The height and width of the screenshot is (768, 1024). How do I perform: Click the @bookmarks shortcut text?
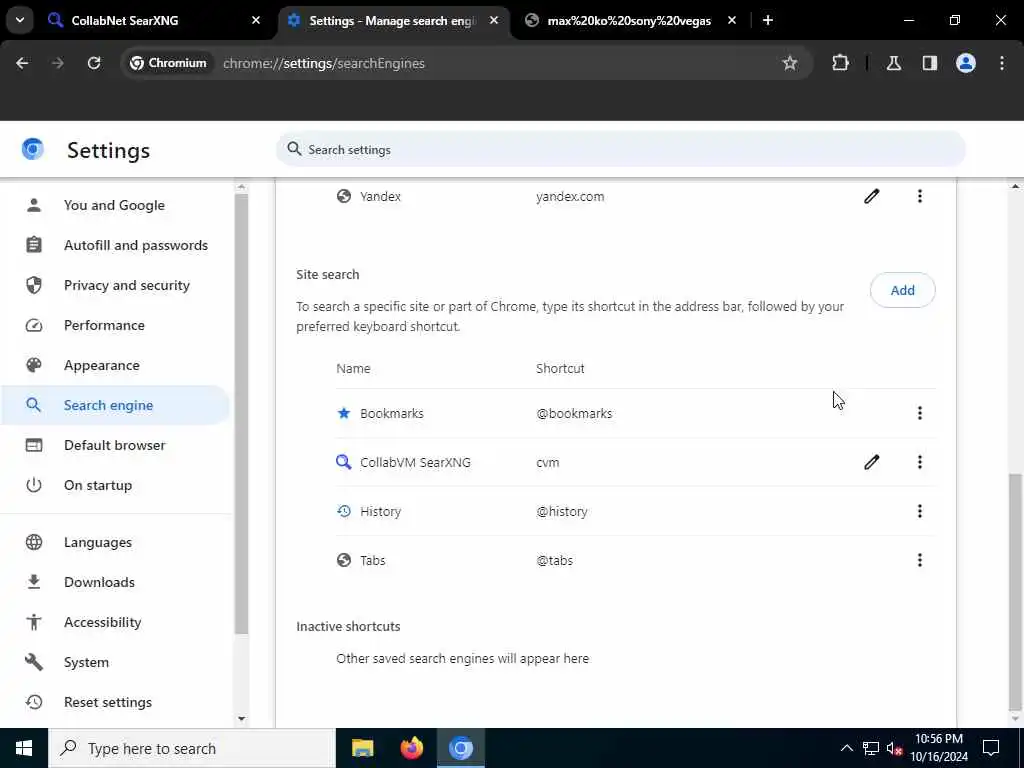point(574,413)
